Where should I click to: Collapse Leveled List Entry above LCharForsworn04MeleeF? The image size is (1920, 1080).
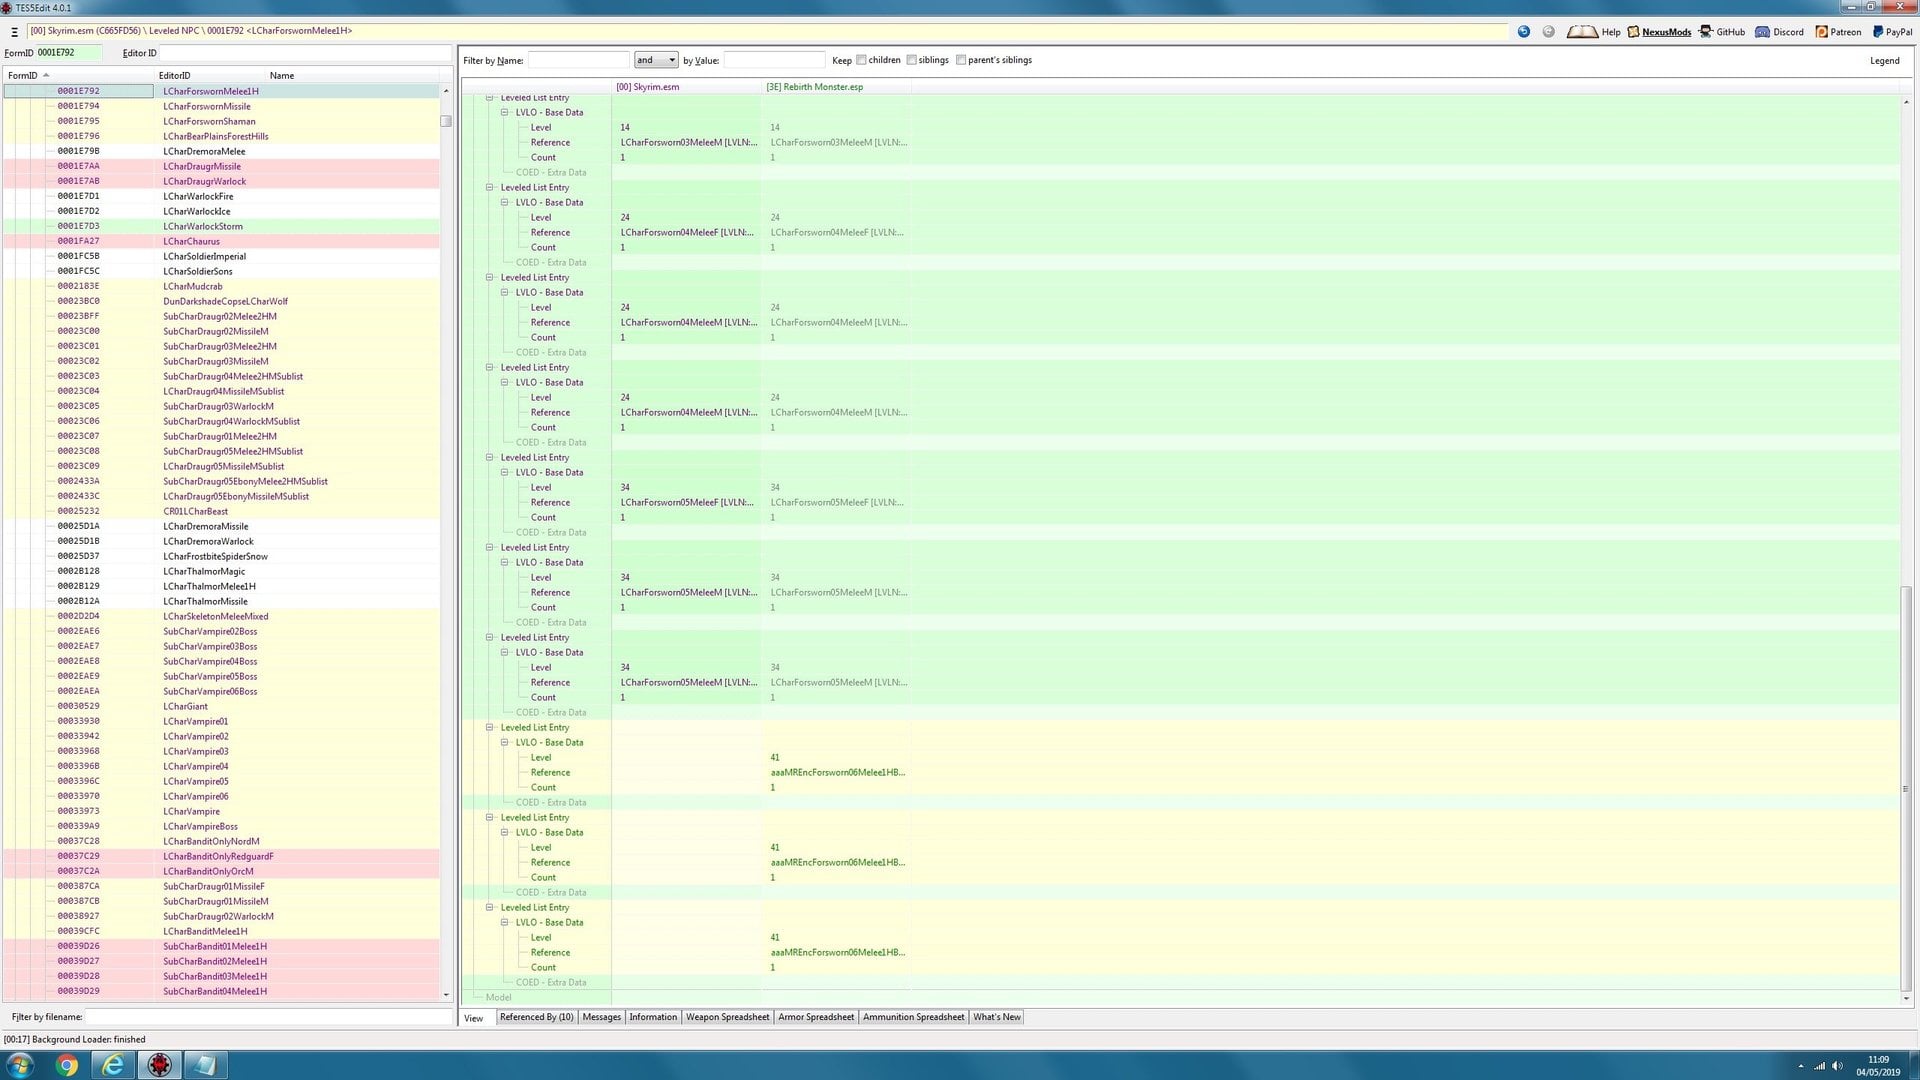(490, 188)
